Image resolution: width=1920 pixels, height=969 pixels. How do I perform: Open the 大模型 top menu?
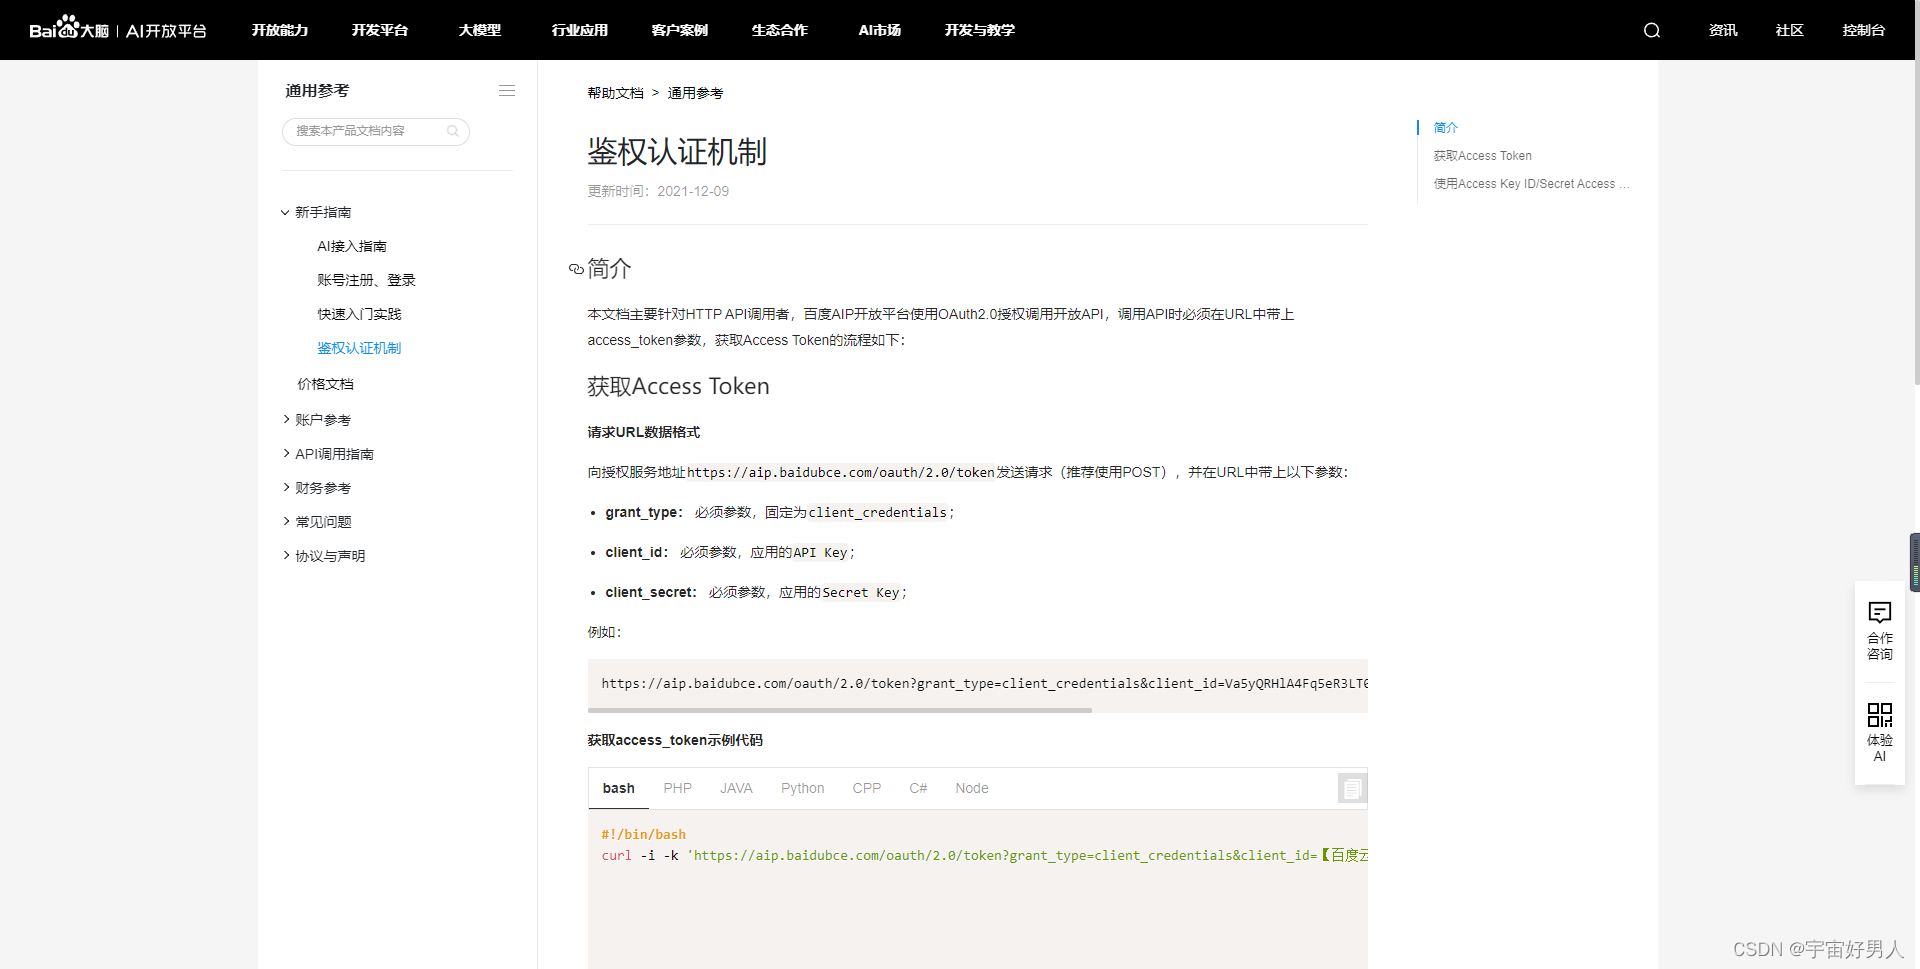tap(480, 30)
